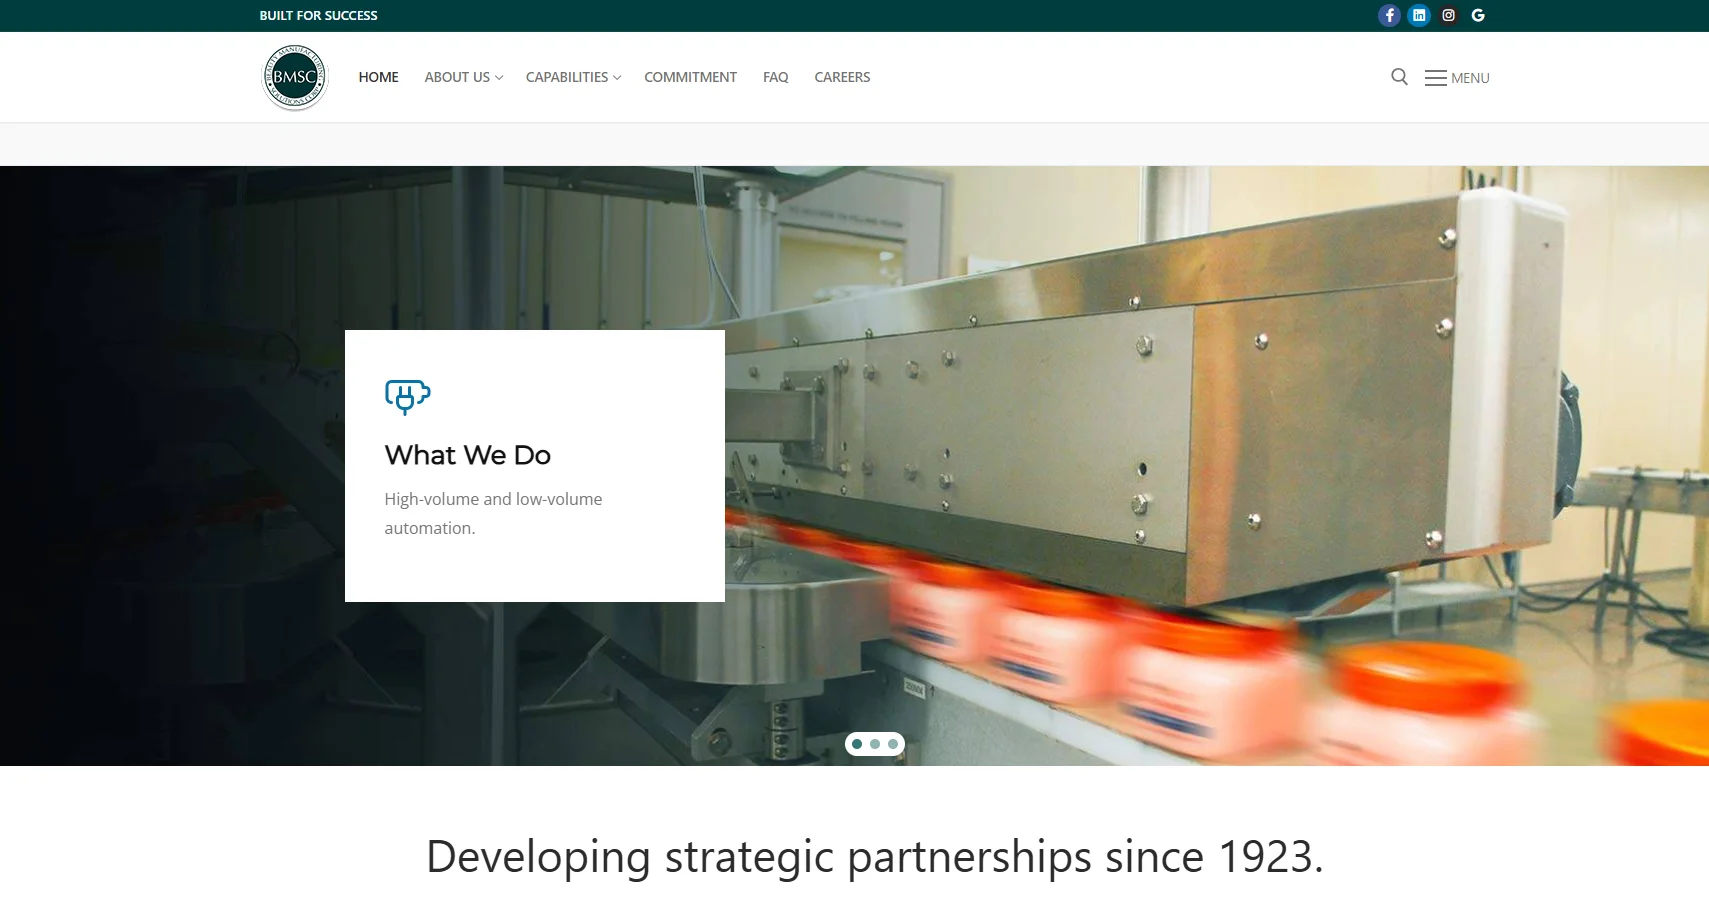Click the plug icon above What We Do
1709x902 pixels.
(408, 397)
